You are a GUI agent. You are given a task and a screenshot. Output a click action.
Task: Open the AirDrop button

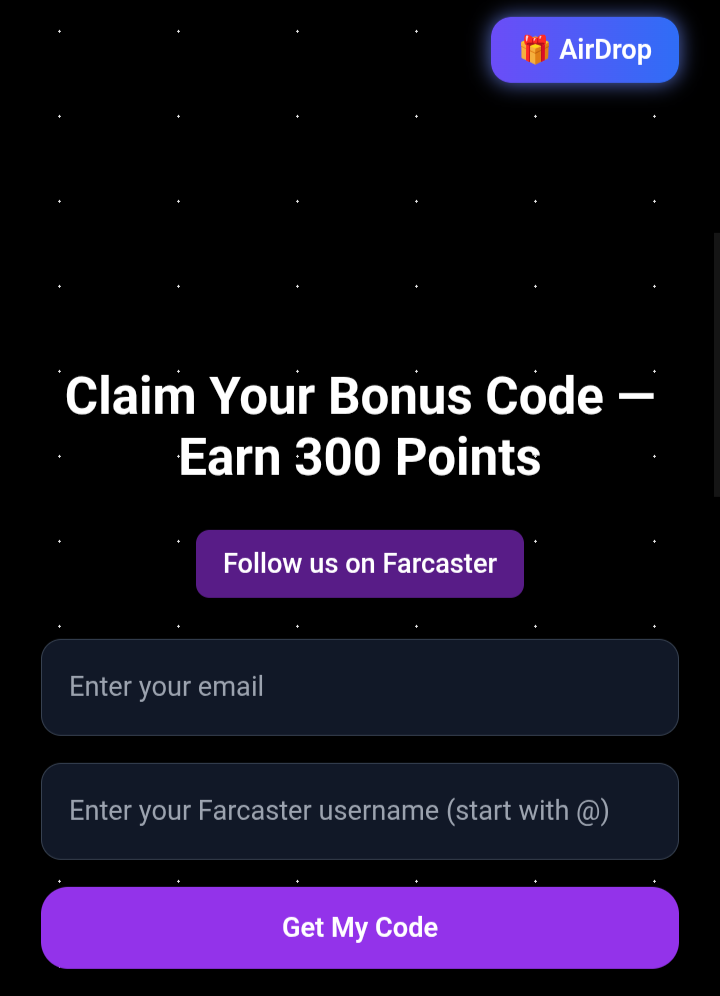[x=585, y=50]
